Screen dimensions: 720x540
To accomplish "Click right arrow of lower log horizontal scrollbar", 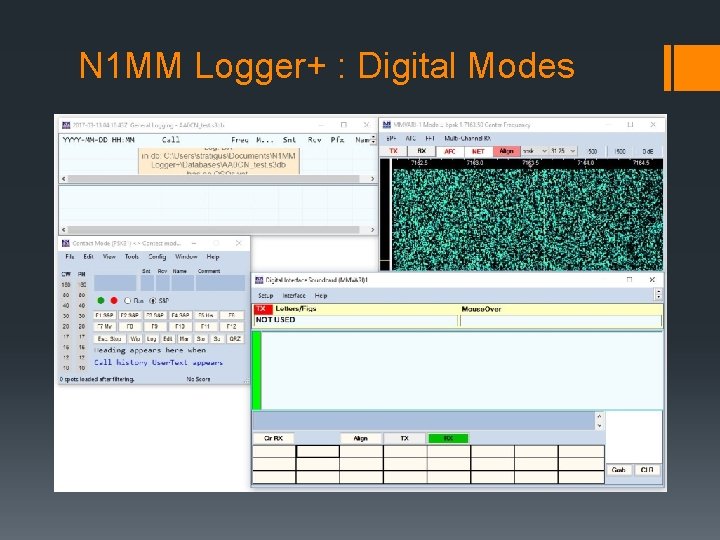I will pos(372,230).
